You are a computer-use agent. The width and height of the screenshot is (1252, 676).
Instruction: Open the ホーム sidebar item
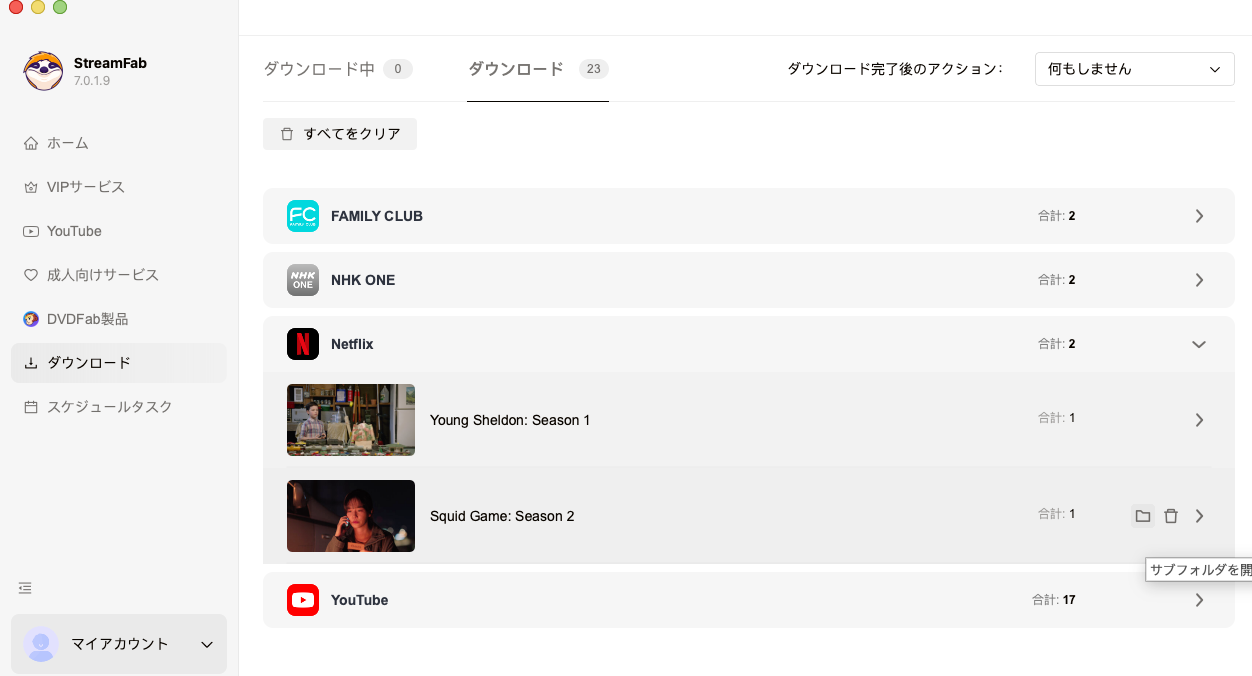[x=119, y=143]
